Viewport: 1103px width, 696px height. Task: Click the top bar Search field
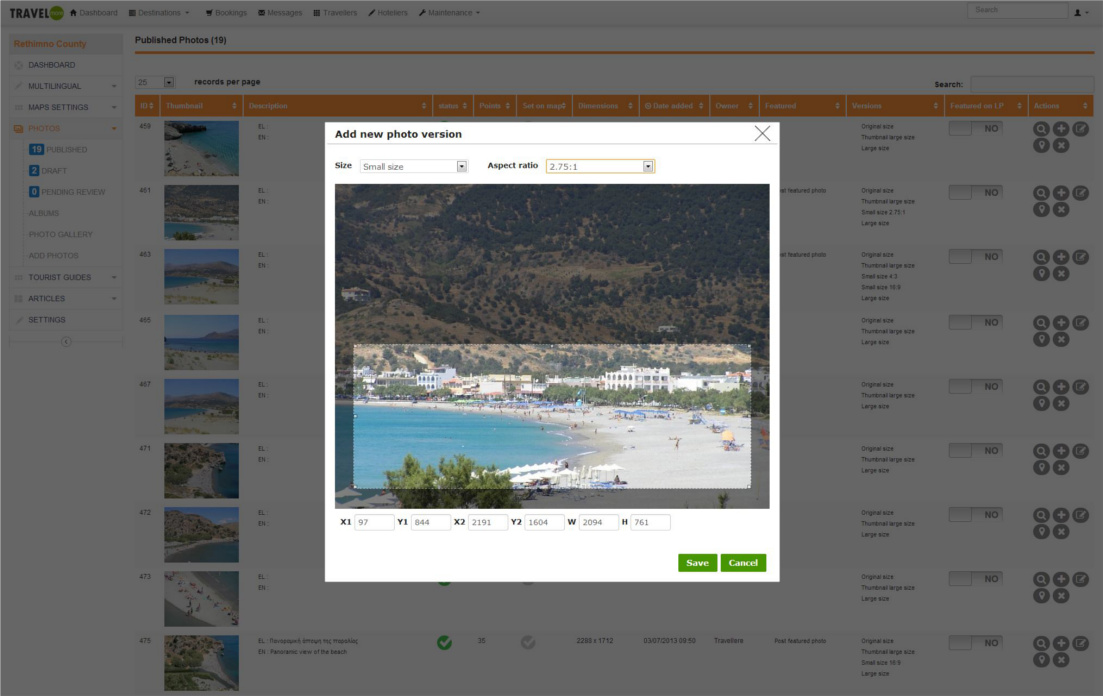click(x=1017, y=10)
